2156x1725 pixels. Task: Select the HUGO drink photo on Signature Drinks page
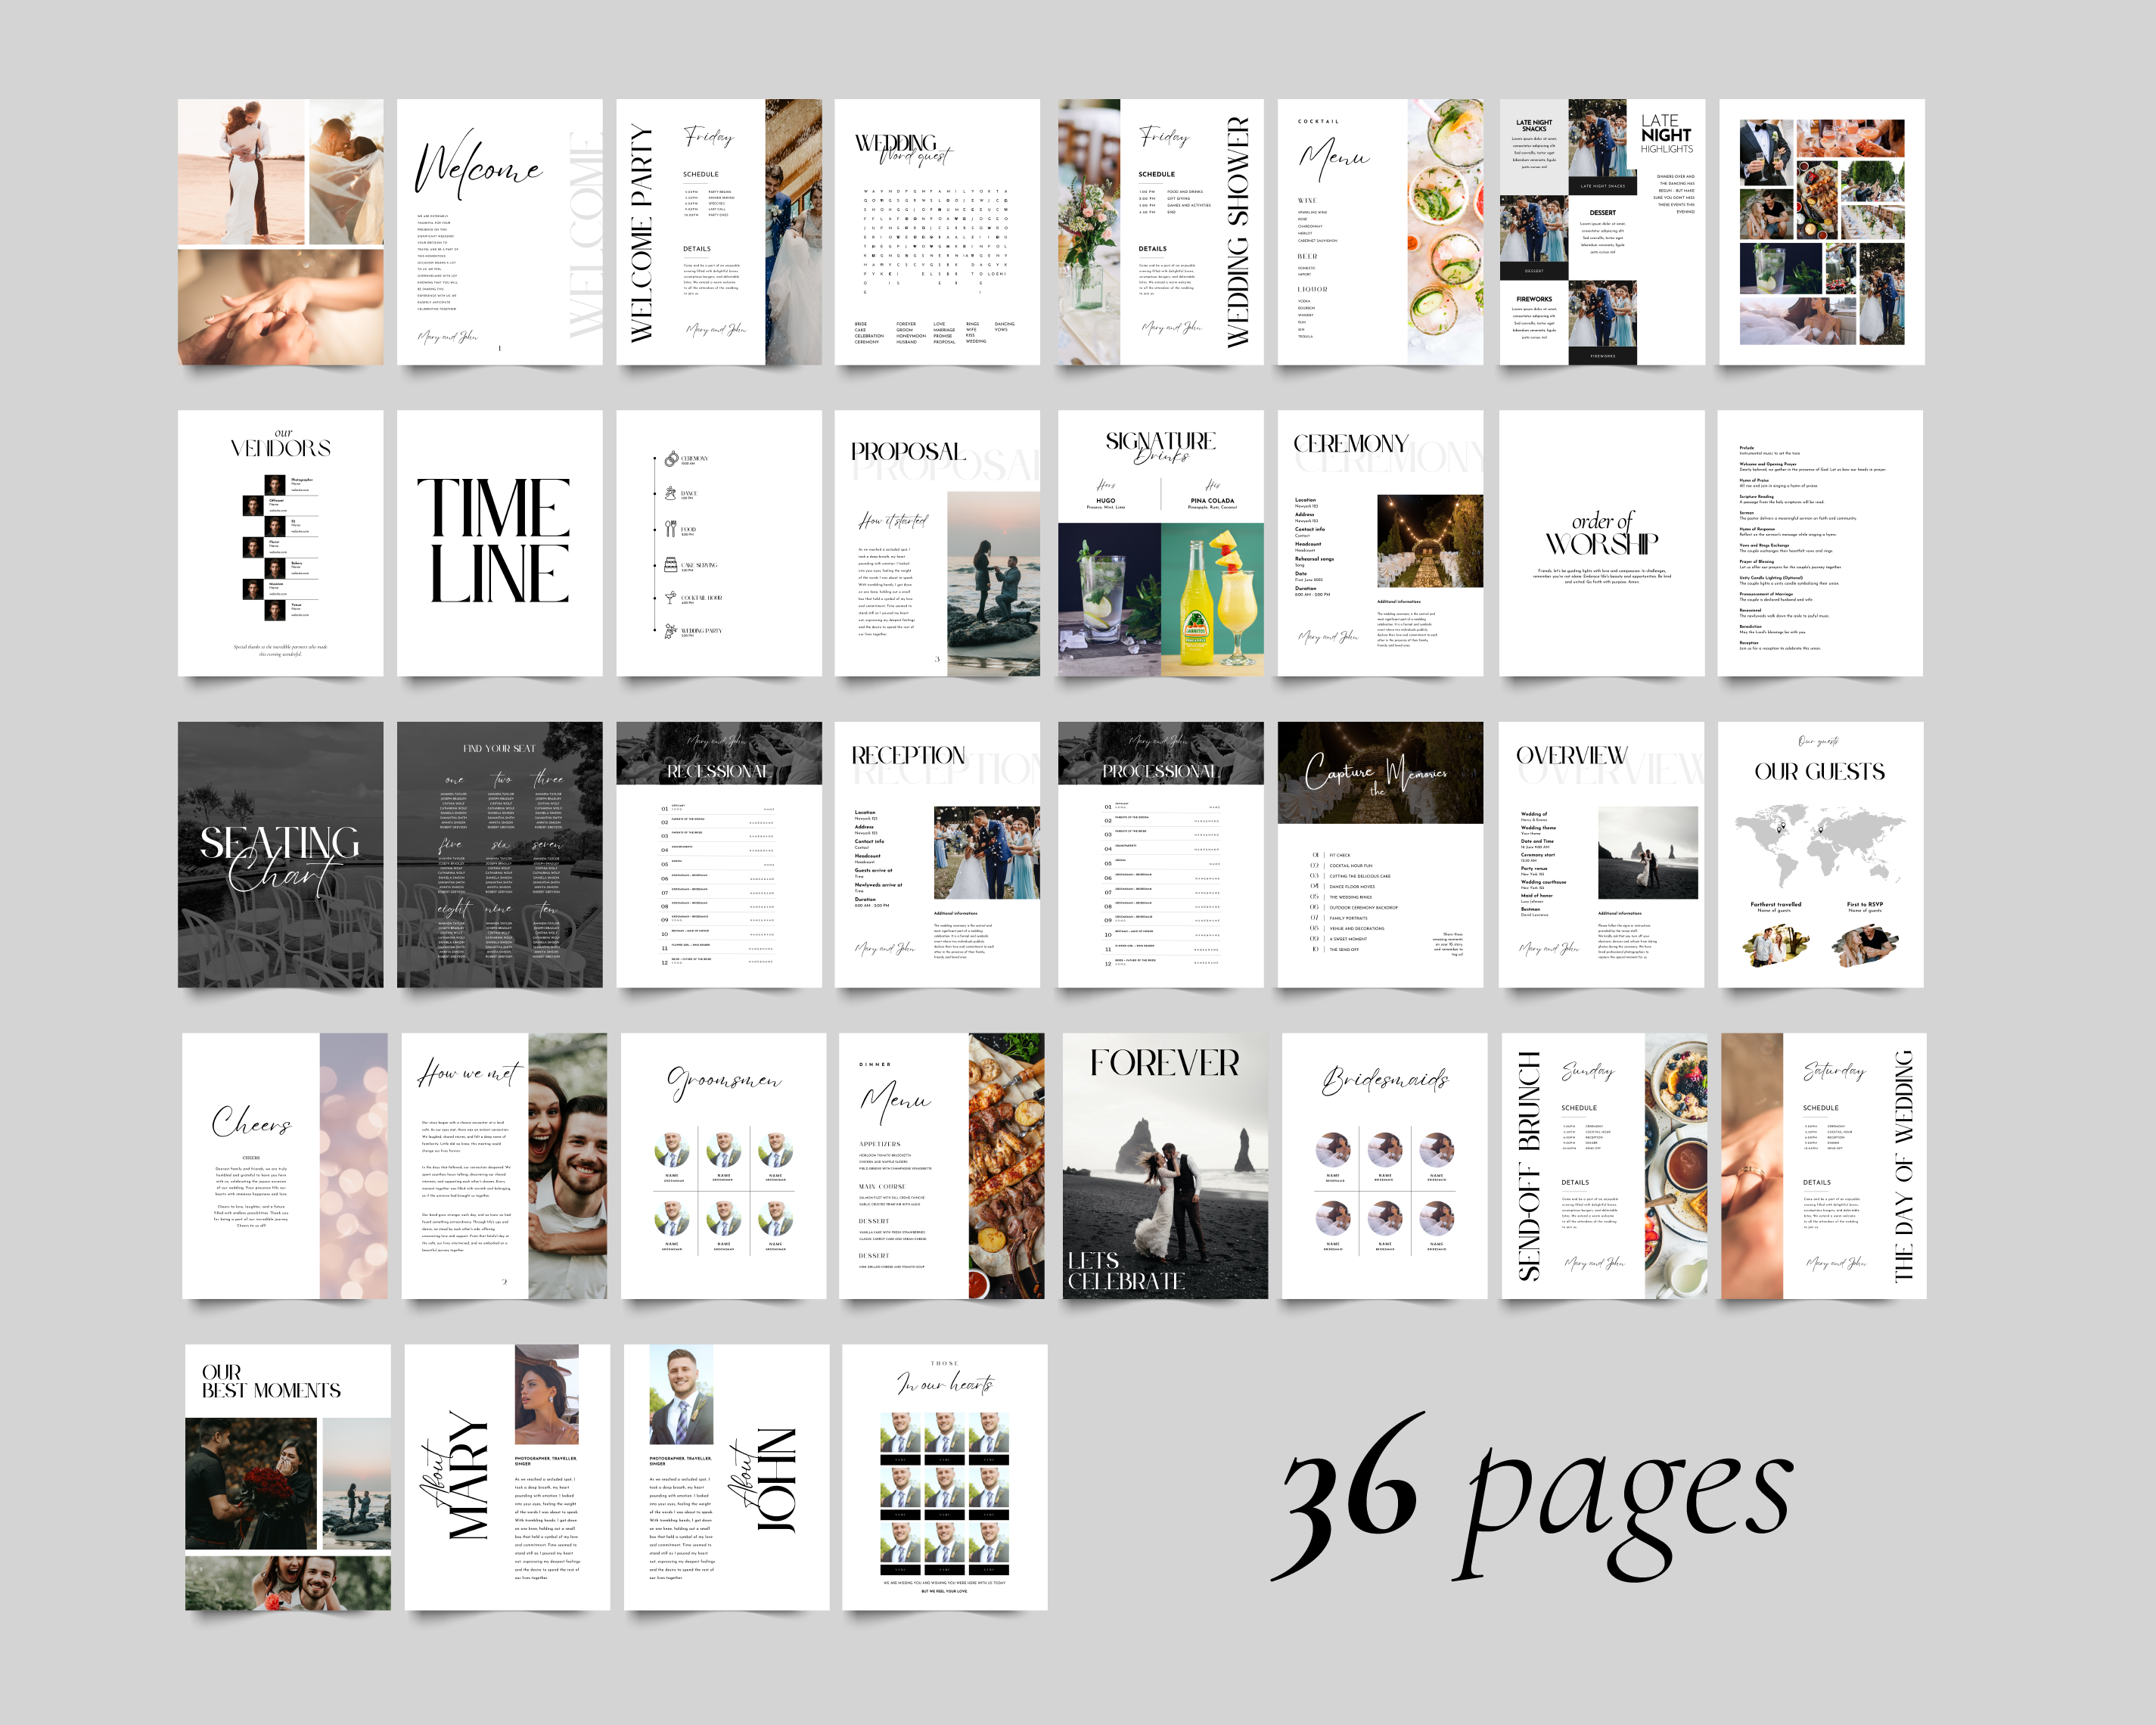(x=1110, y=600)
